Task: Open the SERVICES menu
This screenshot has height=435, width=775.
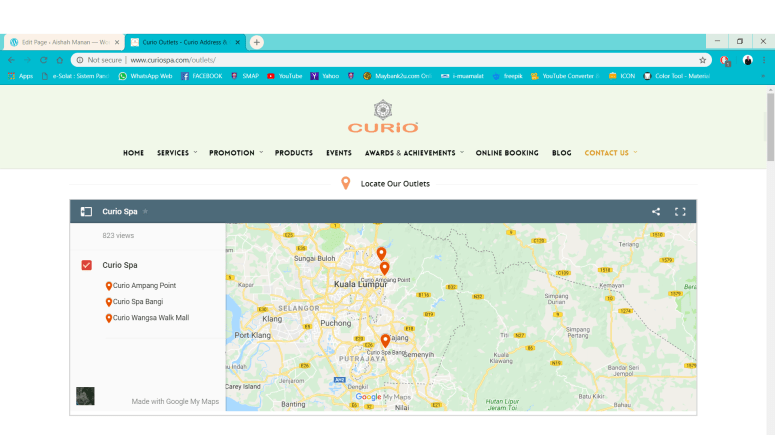Action: click(173, 153)
